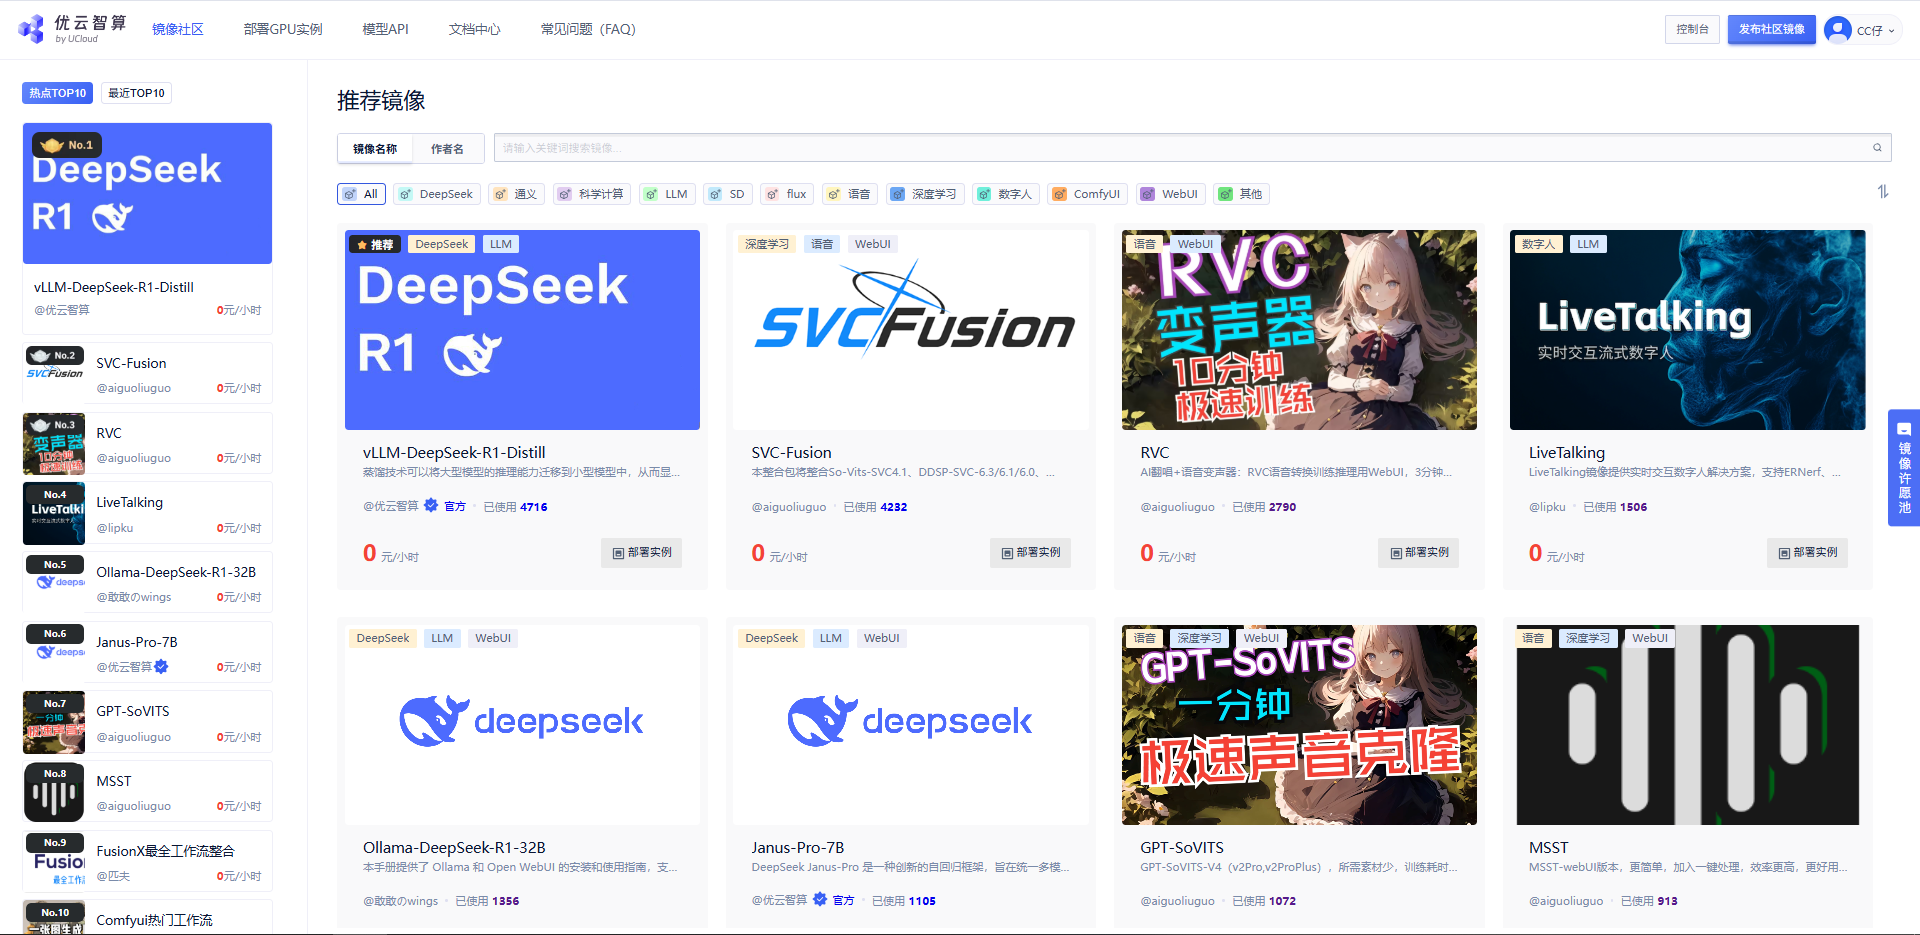Open 常见问题 (FAQ) page
This screenshot has height=935, width=1920.
(x=588, y=29)
